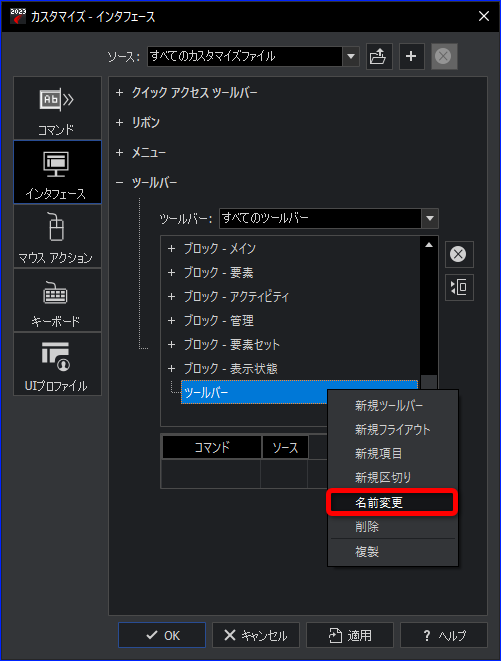Viewport: 501px width, 661px height.
Task: Open the UIプロファイル sidebar section
Action: point(57,364)
